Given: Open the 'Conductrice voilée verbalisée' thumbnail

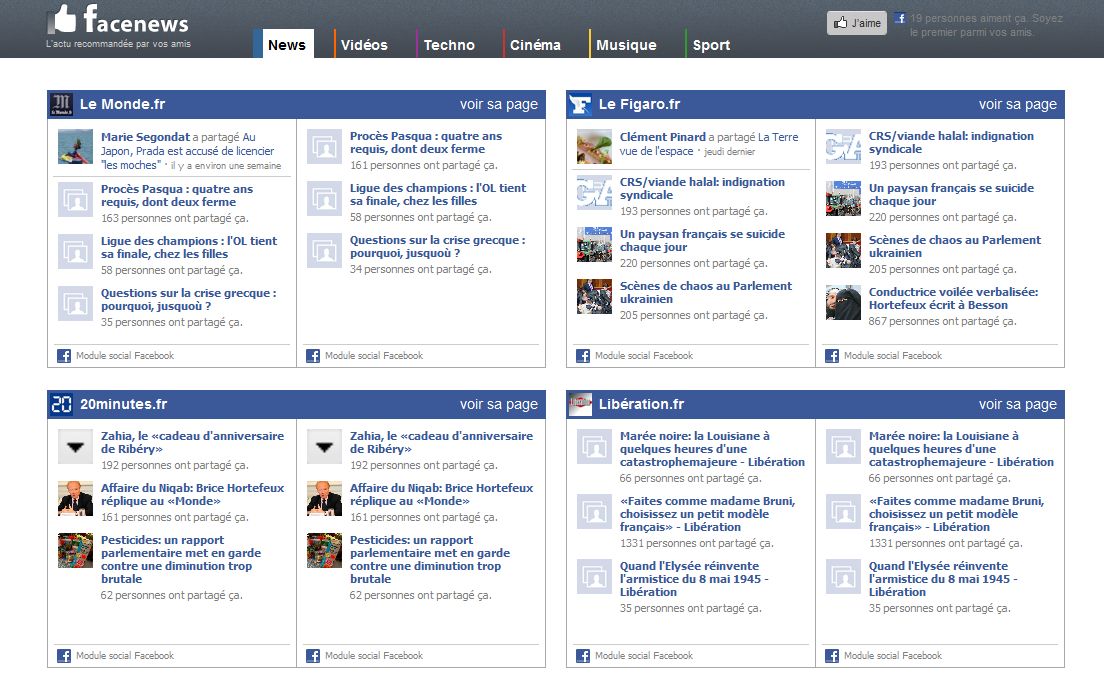Looking at the screenshot, I should [843, 303].
